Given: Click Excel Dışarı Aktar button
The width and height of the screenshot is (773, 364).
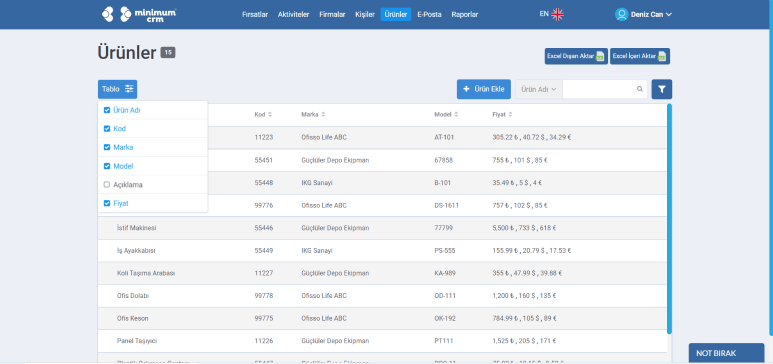Looking at the screenshot, I should coord(576,56).
